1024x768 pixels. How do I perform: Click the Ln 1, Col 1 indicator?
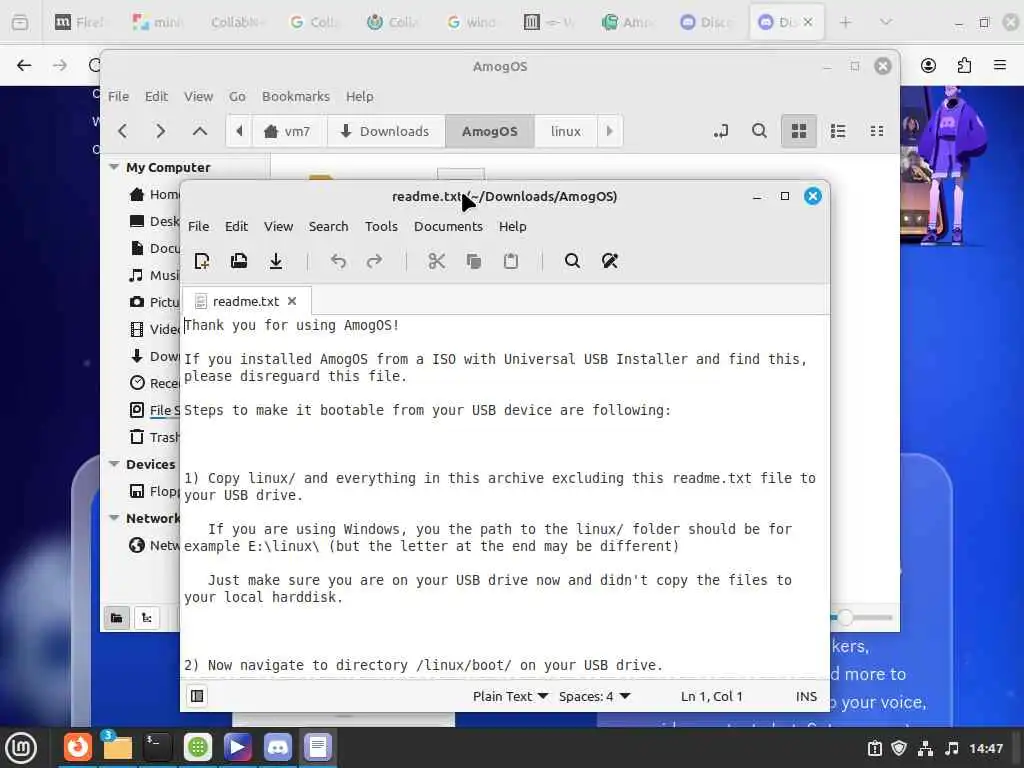711,696
